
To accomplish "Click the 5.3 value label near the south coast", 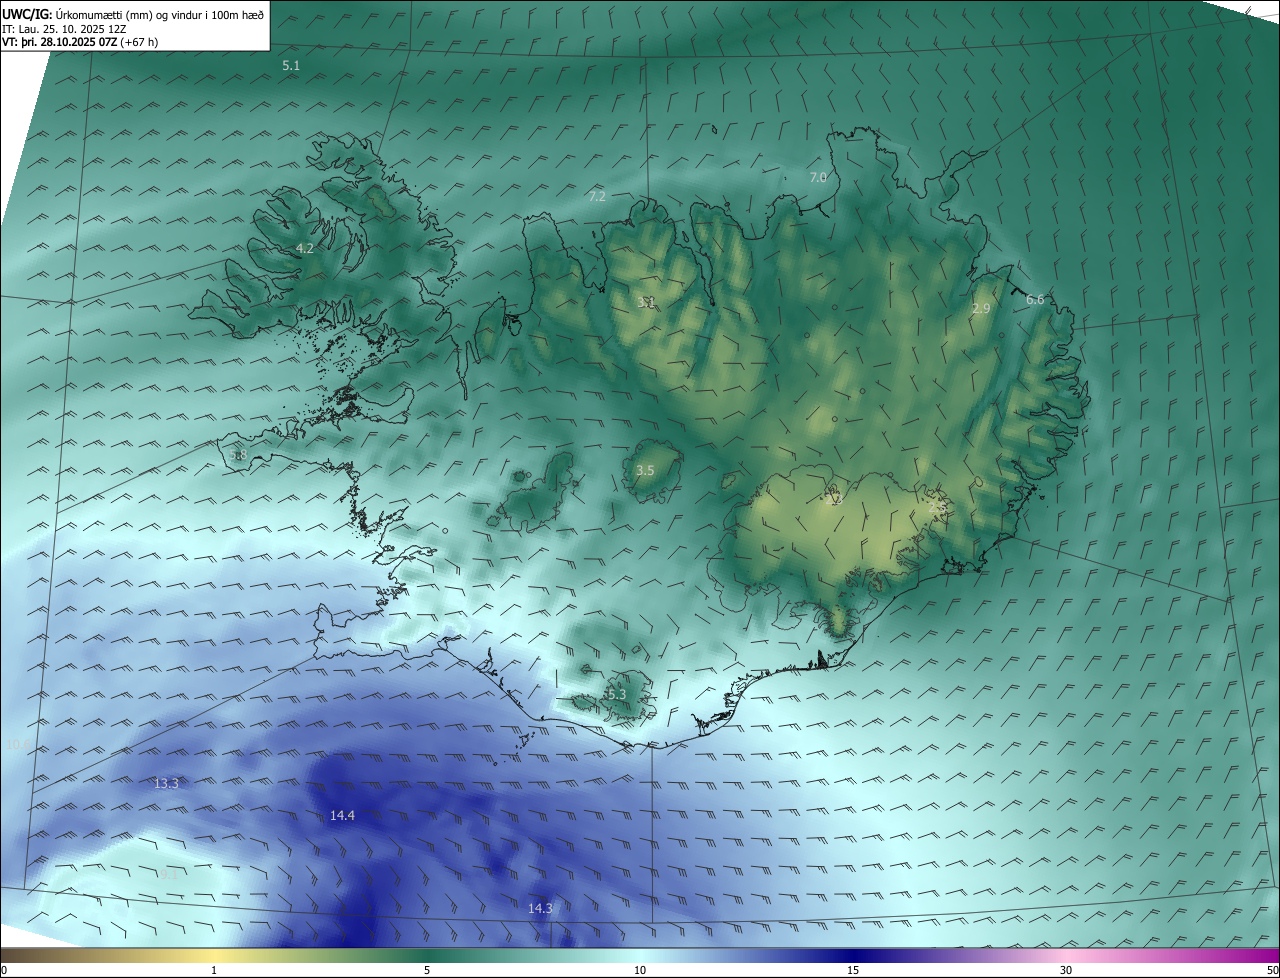I will pos(616,694).
